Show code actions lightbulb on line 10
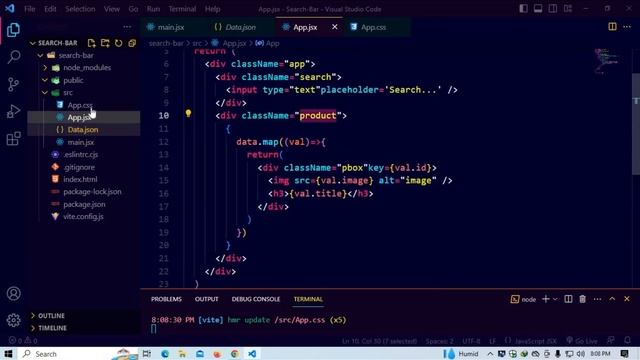The height and width of the screenshot is (360, 640). [x=188, y=113]
